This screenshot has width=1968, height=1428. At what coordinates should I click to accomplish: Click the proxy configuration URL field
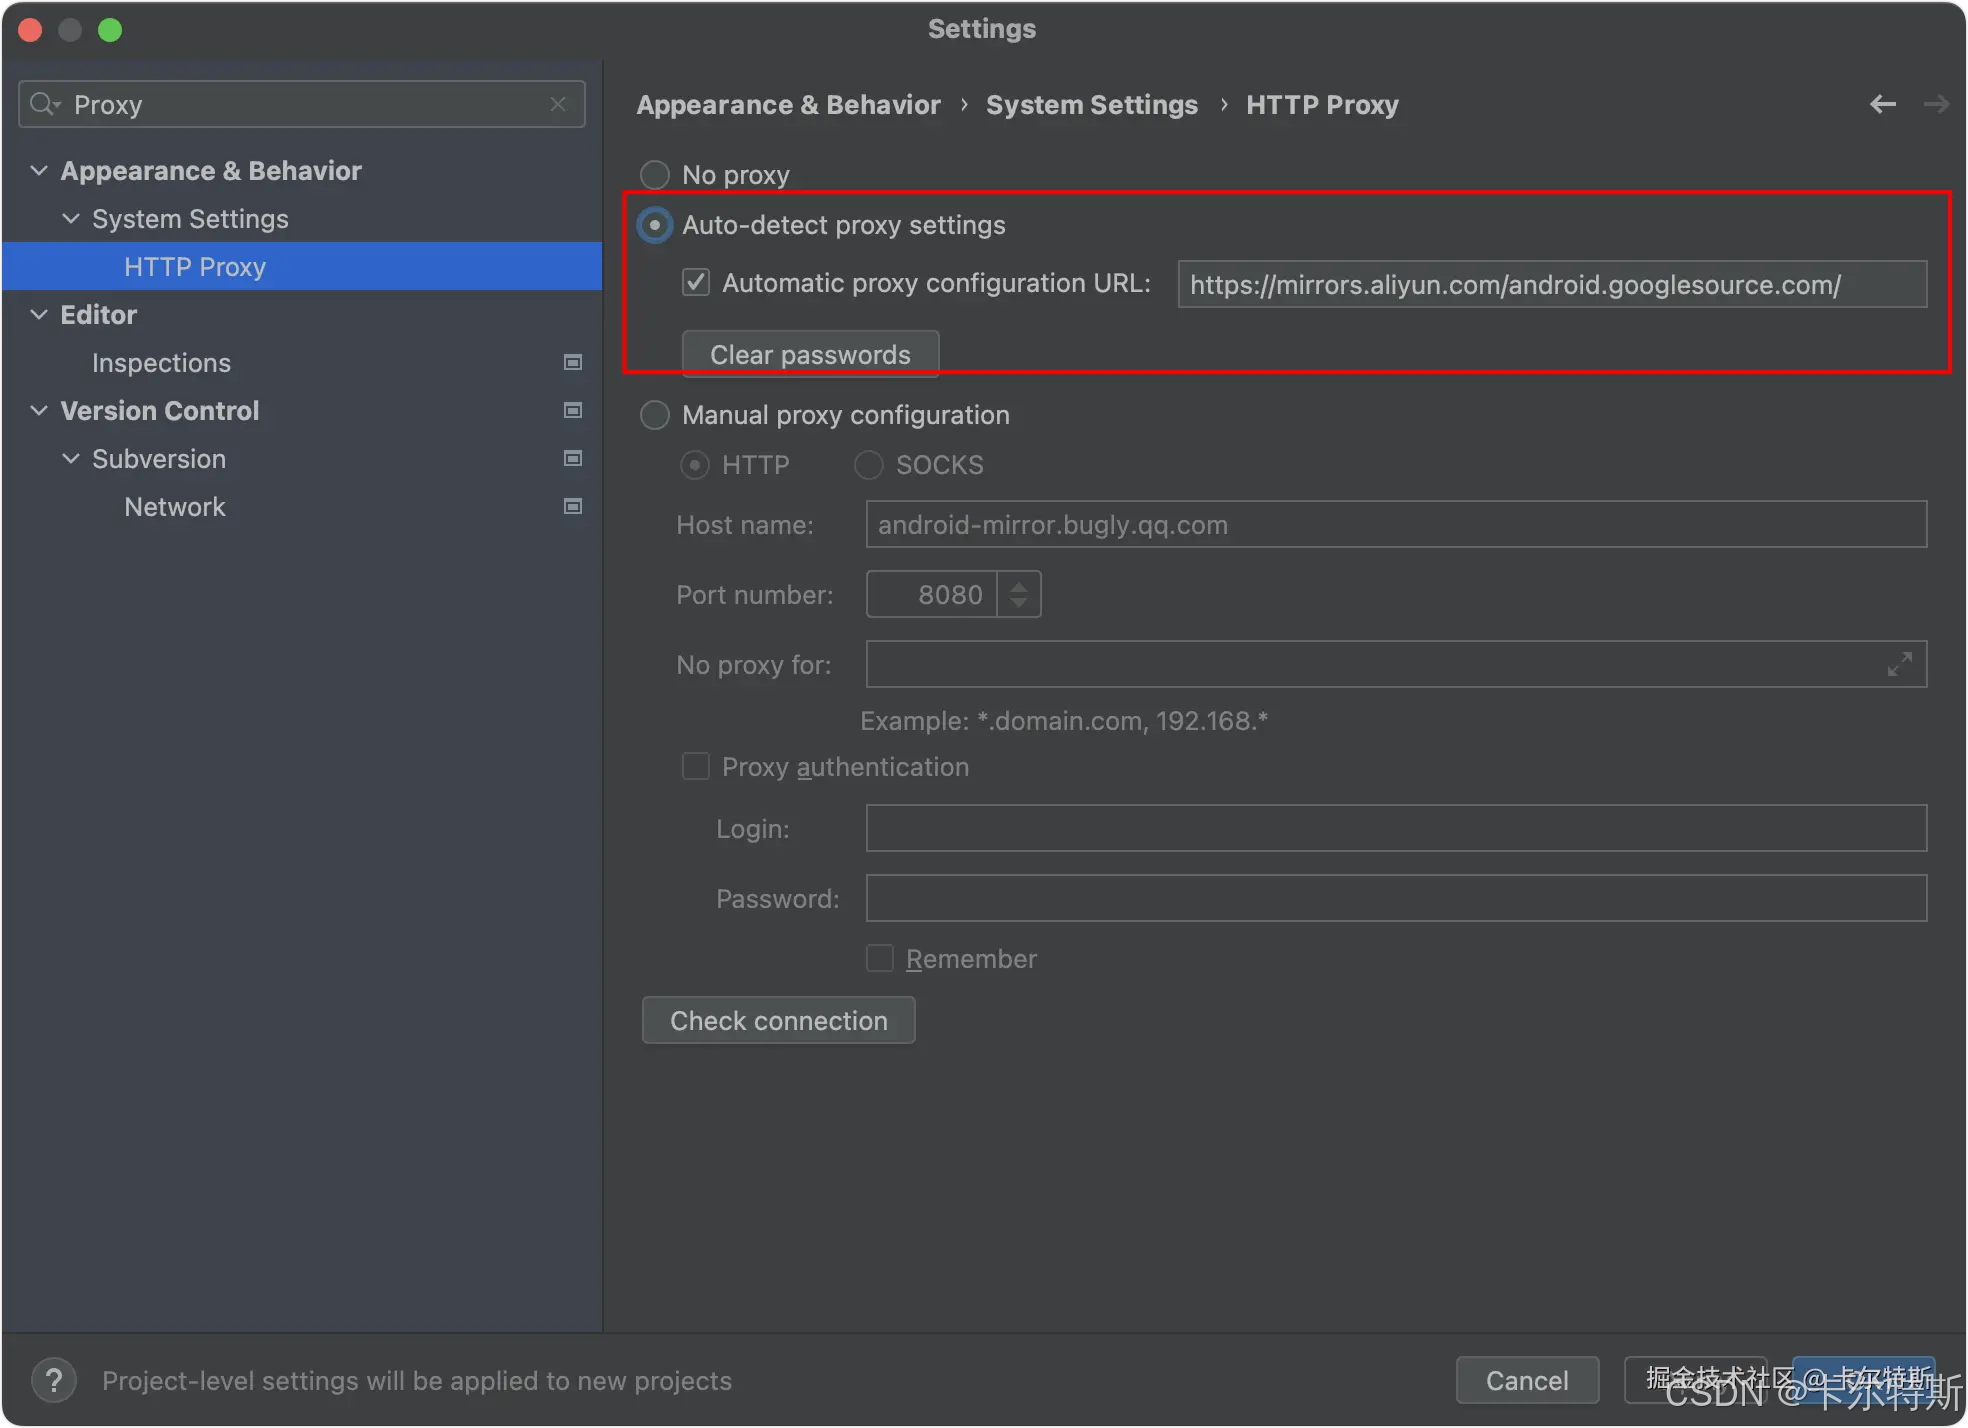pyautogui.click(x=1551, y=285)
